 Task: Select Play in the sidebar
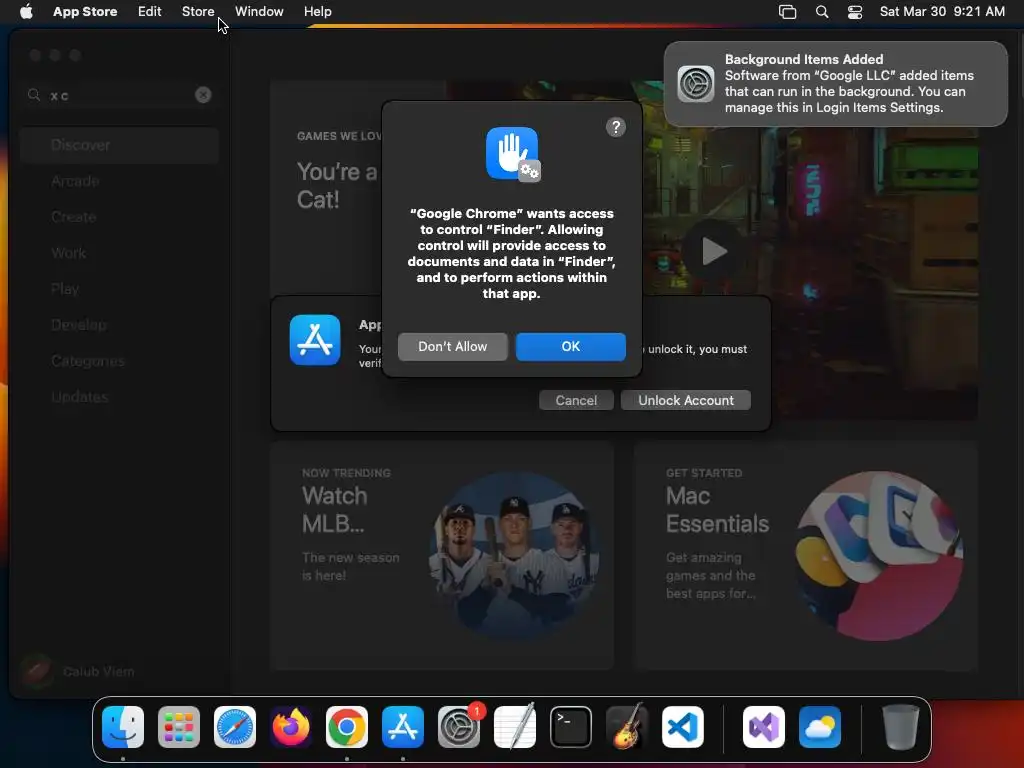[120, 289]
